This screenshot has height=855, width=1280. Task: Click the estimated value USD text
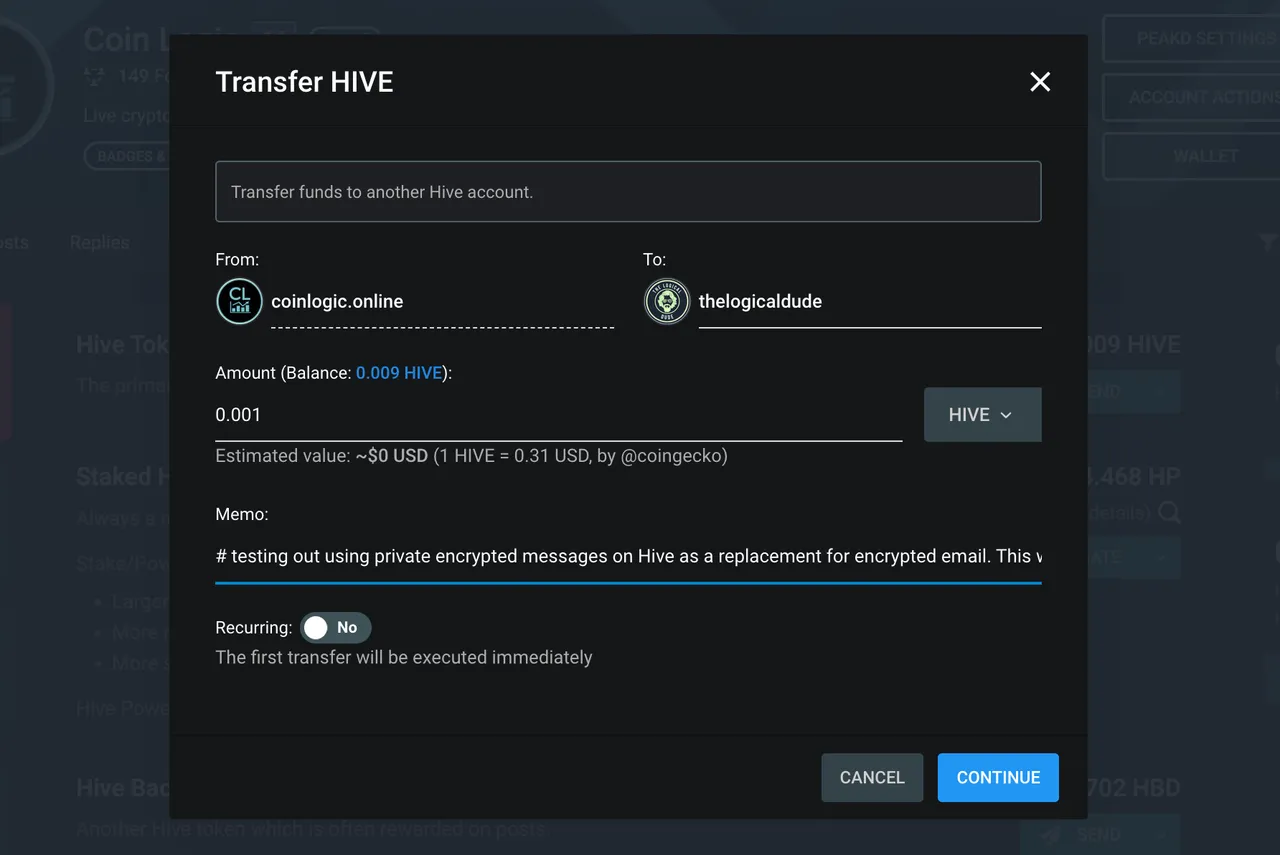pos(472,456)
